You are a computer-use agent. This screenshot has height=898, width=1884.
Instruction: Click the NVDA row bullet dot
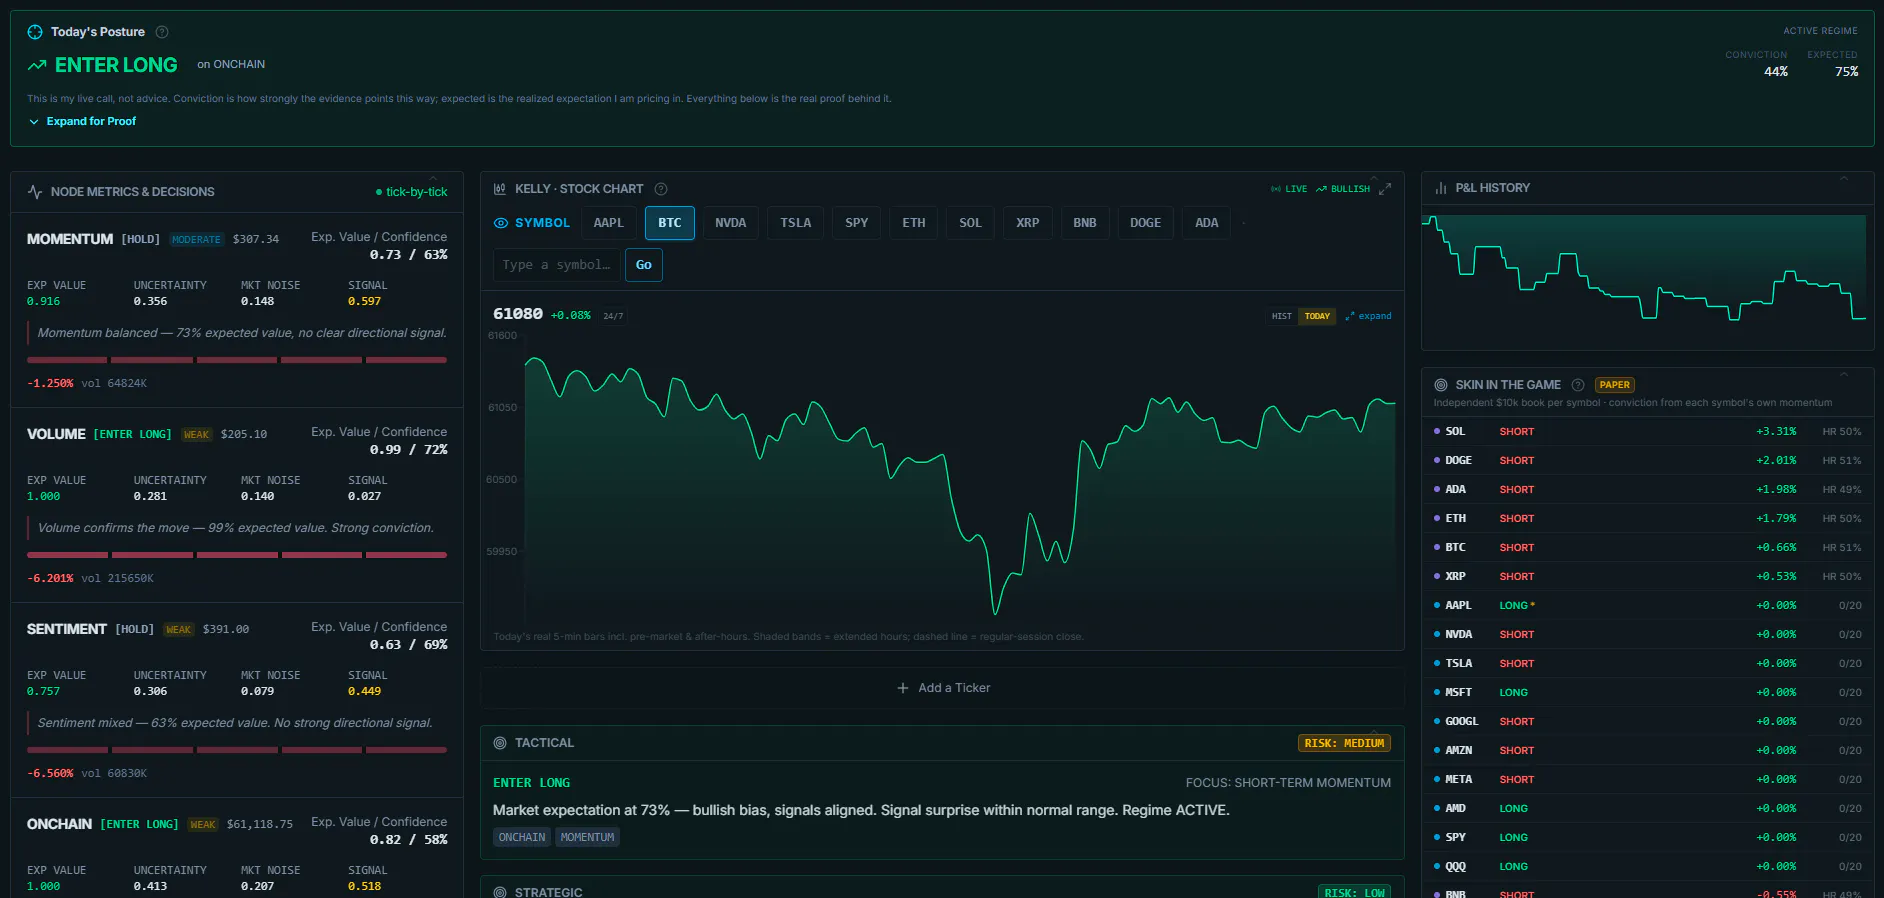click(1437, 635)
